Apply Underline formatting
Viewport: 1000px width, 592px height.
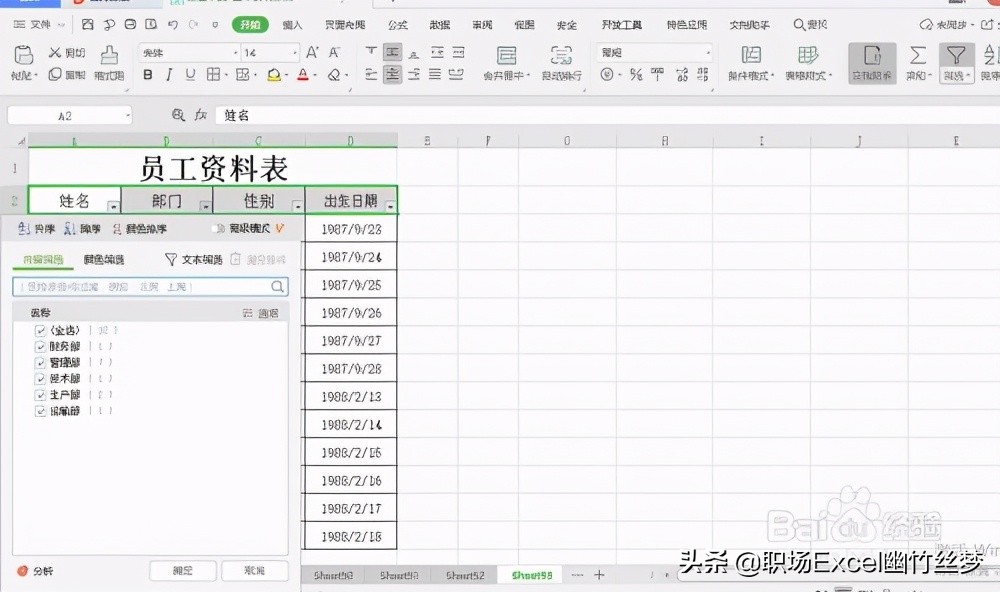(190, 74)
